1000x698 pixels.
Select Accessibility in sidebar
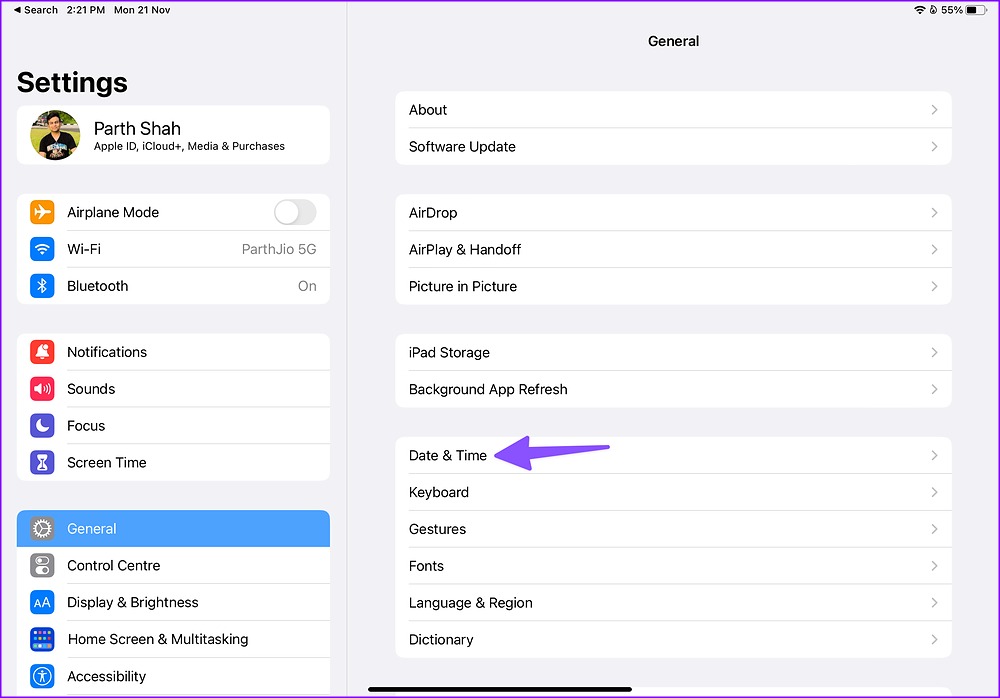coord(173,676)
